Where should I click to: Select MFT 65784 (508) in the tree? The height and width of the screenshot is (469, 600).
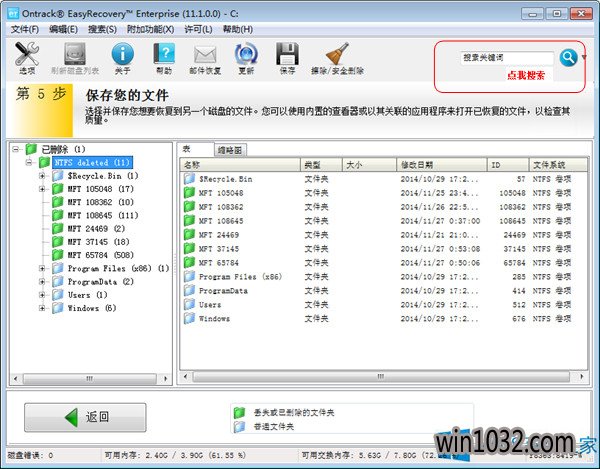pos(99,255)
